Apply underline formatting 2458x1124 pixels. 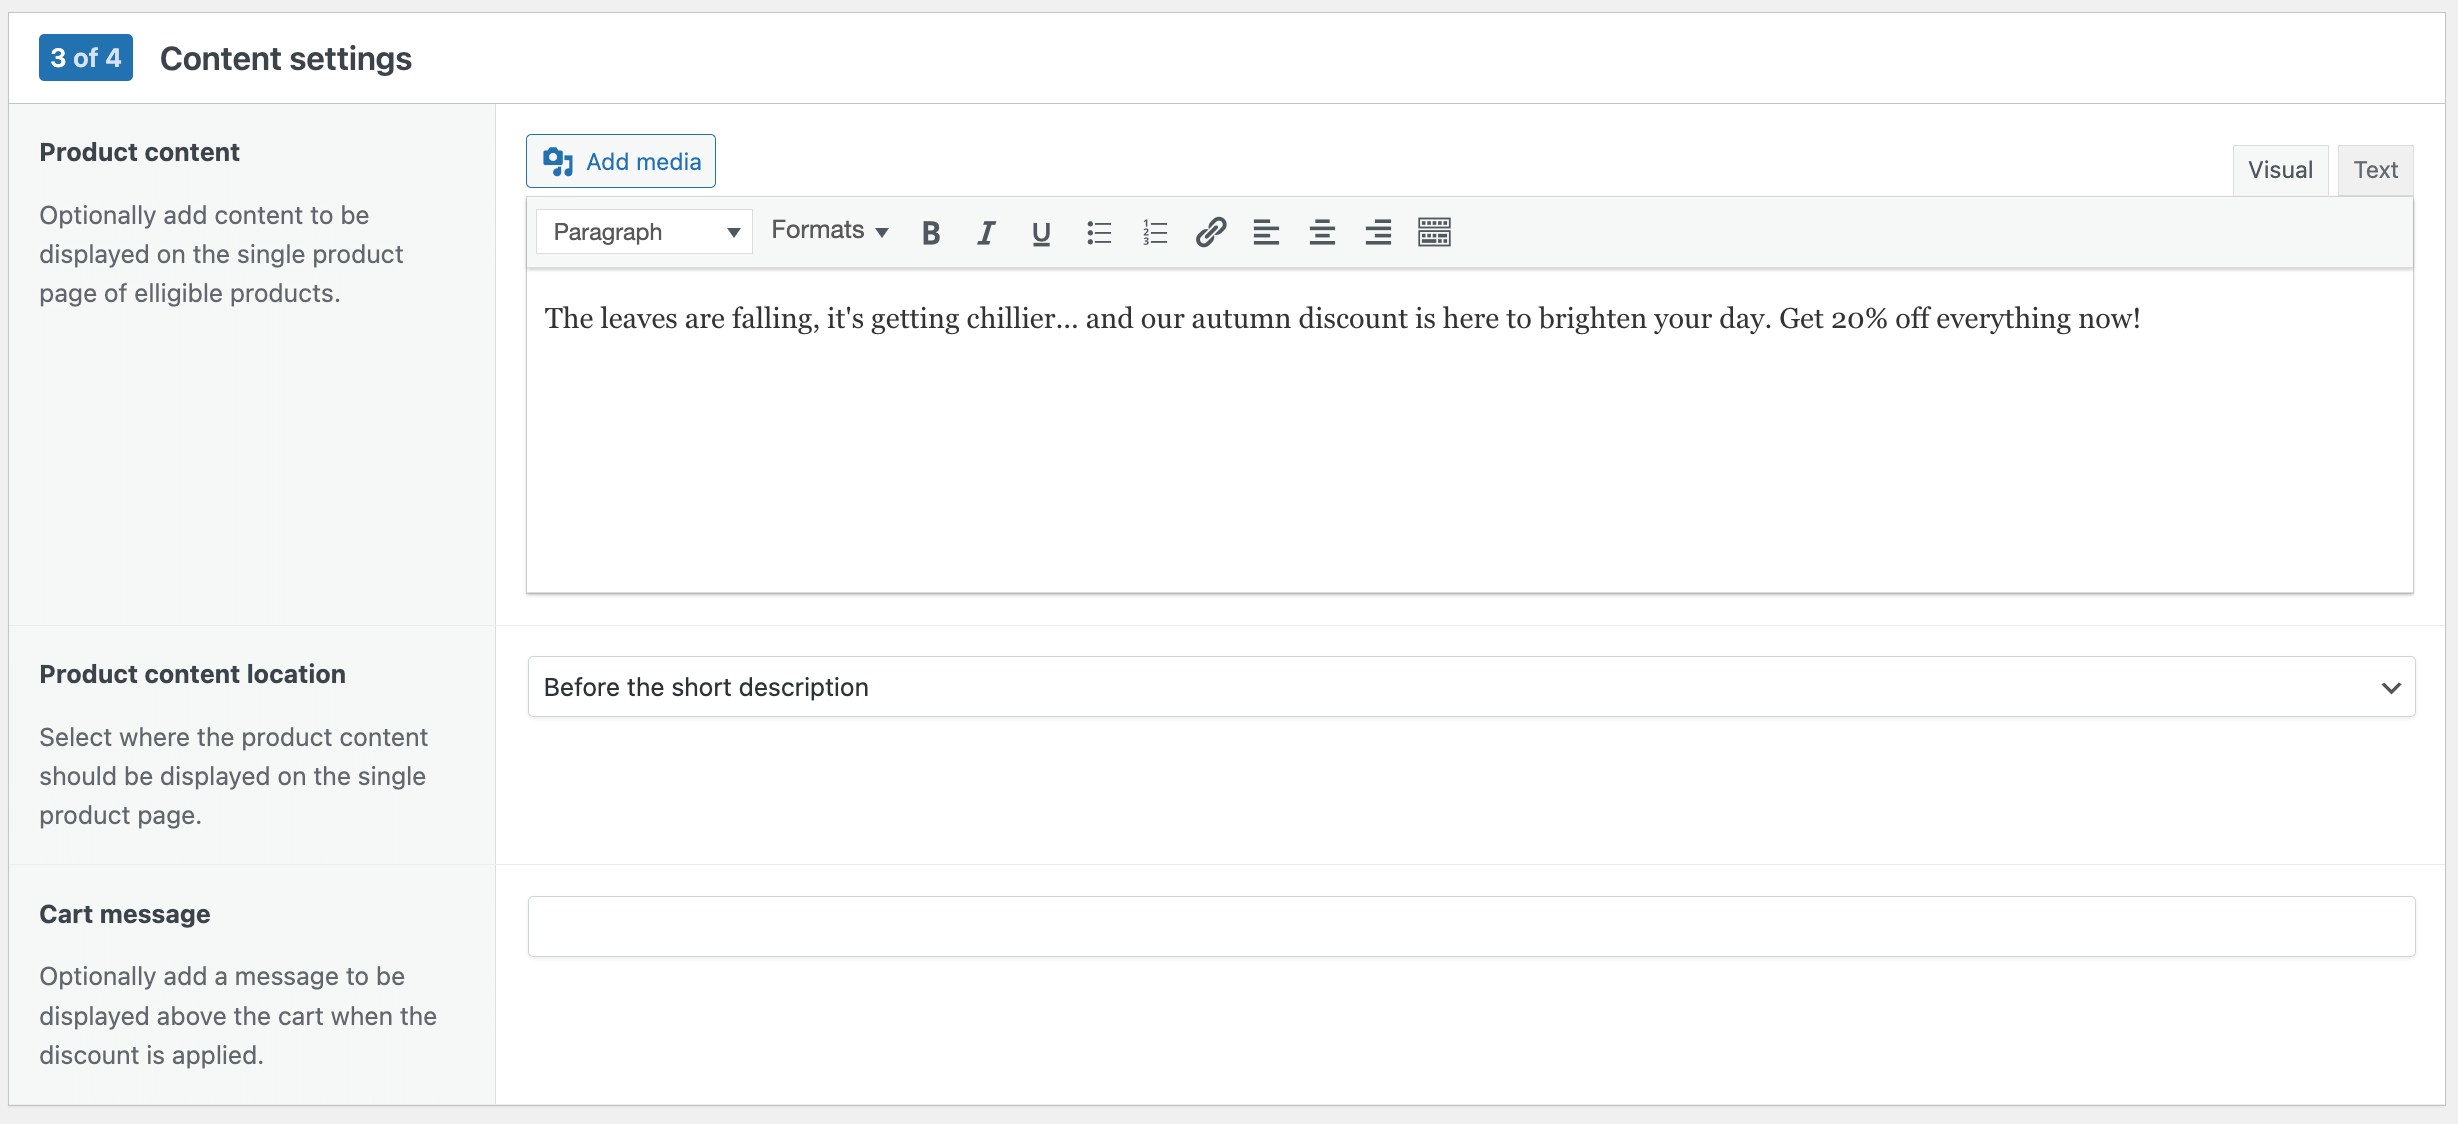[1041, 232]
